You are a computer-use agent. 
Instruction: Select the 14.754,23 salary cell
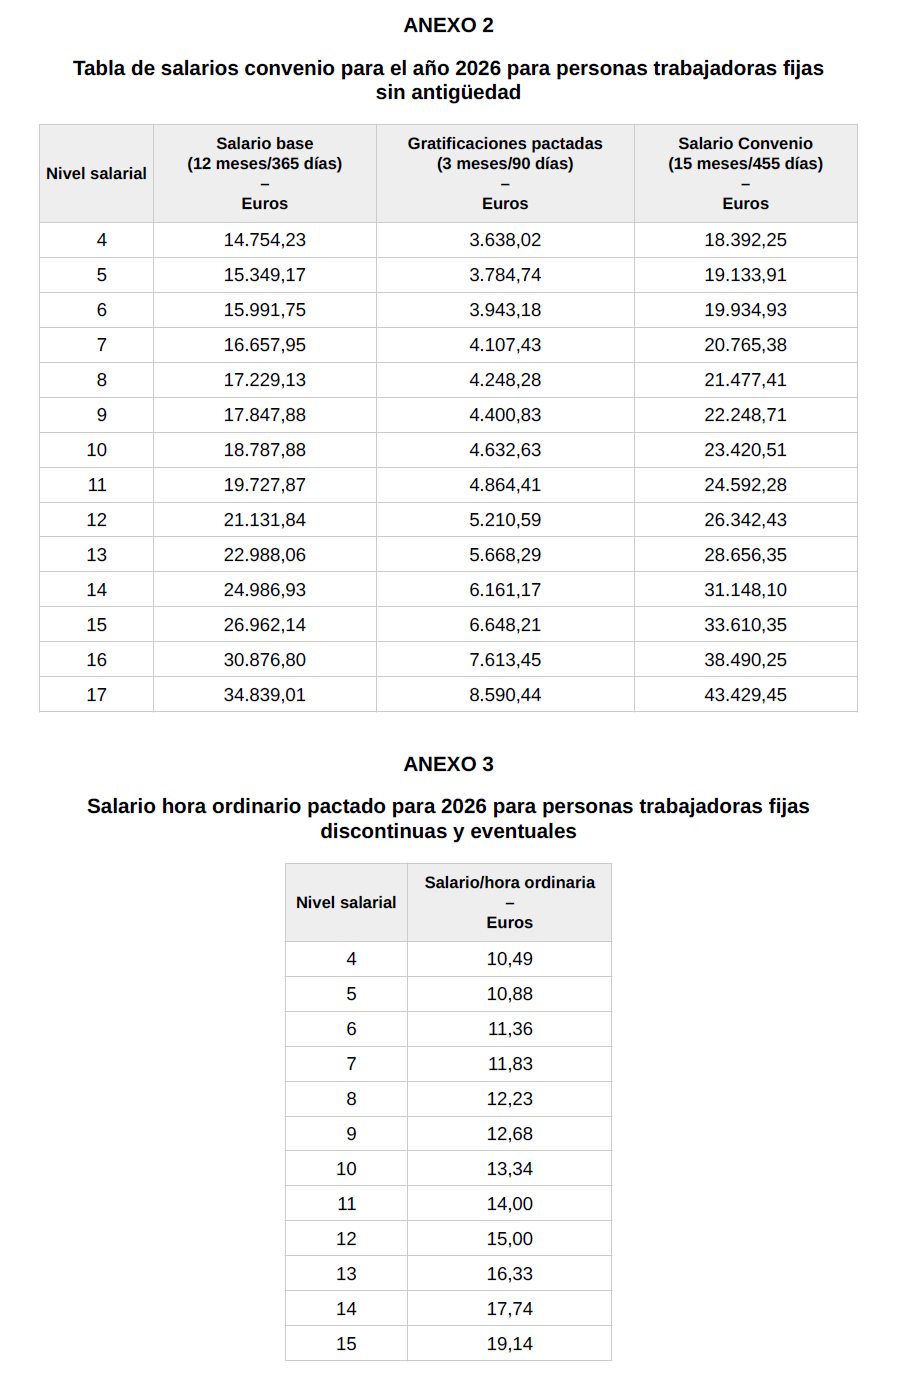pos(264,240)
